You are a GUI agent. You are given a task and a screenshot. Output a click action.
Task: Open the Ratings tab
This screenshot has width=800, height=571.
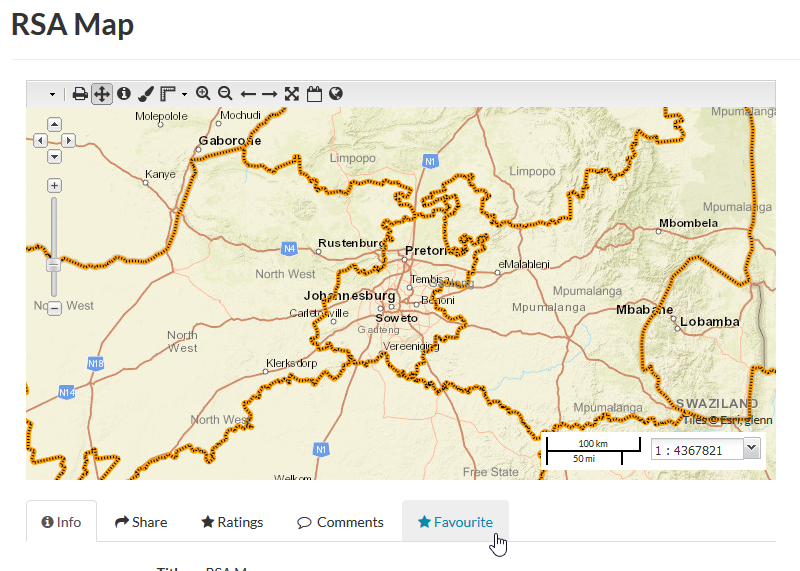coord(232,522)
